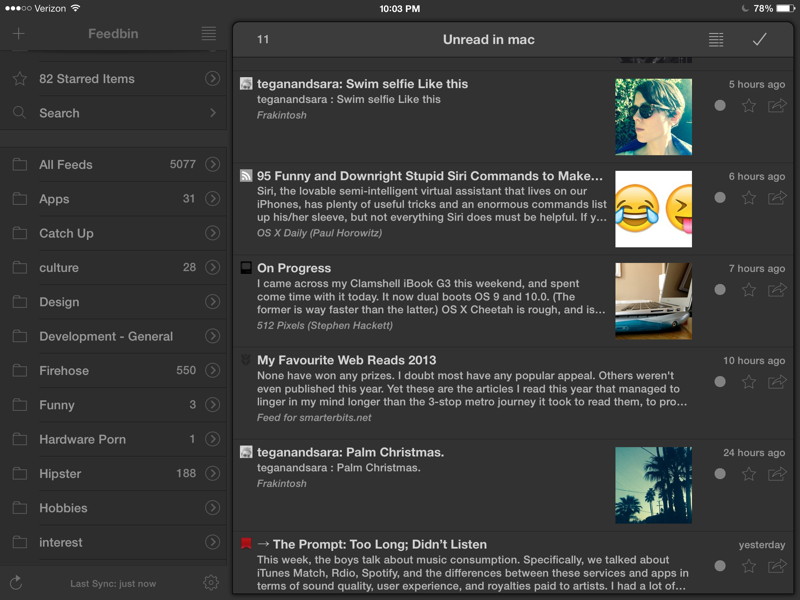The height and width of the screenshot is (600, 800).
Task: Toggle read dot for My Favourite Web Reads
Action: tap(720, 382)
